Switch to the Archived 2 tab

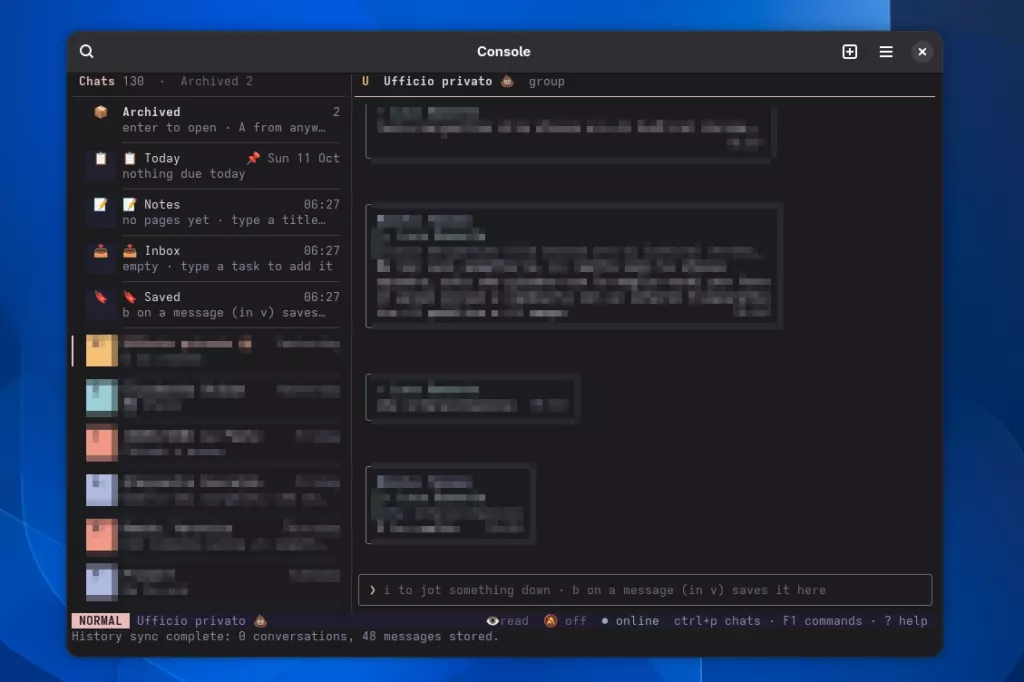pos(216,81)
